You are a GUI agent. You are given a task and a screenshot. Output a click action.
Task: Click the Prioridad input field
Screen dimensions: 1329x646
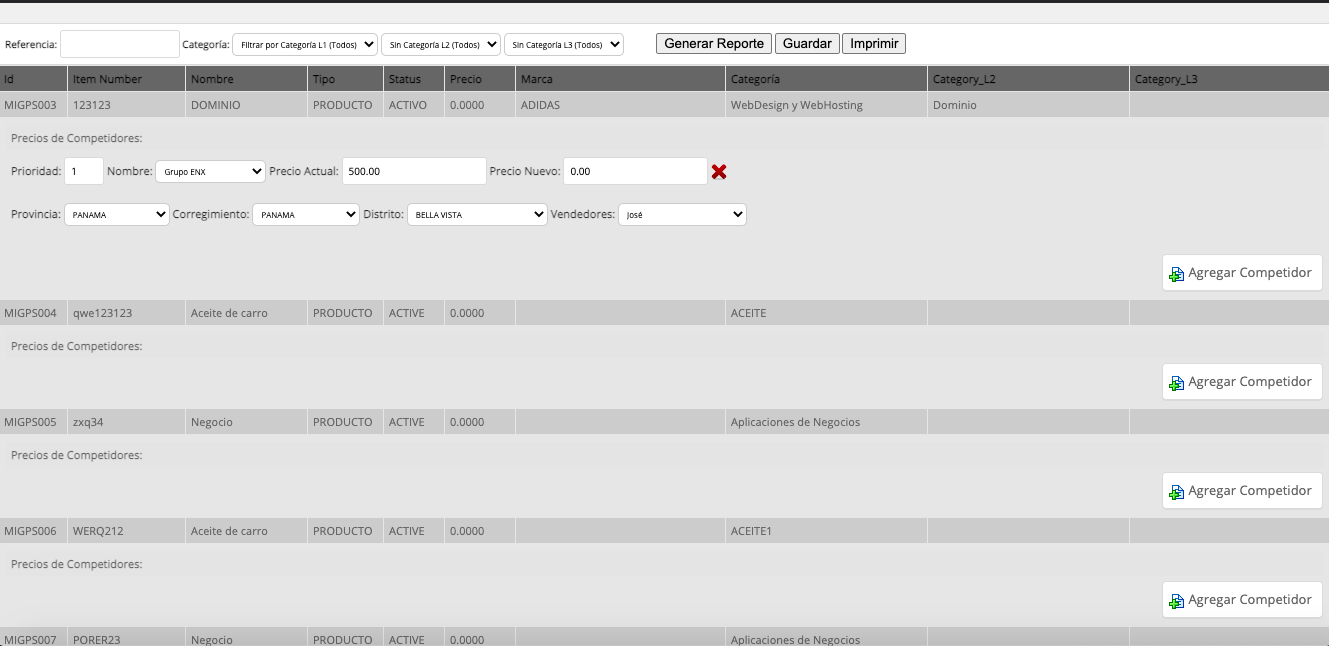(x=84, y=171)
